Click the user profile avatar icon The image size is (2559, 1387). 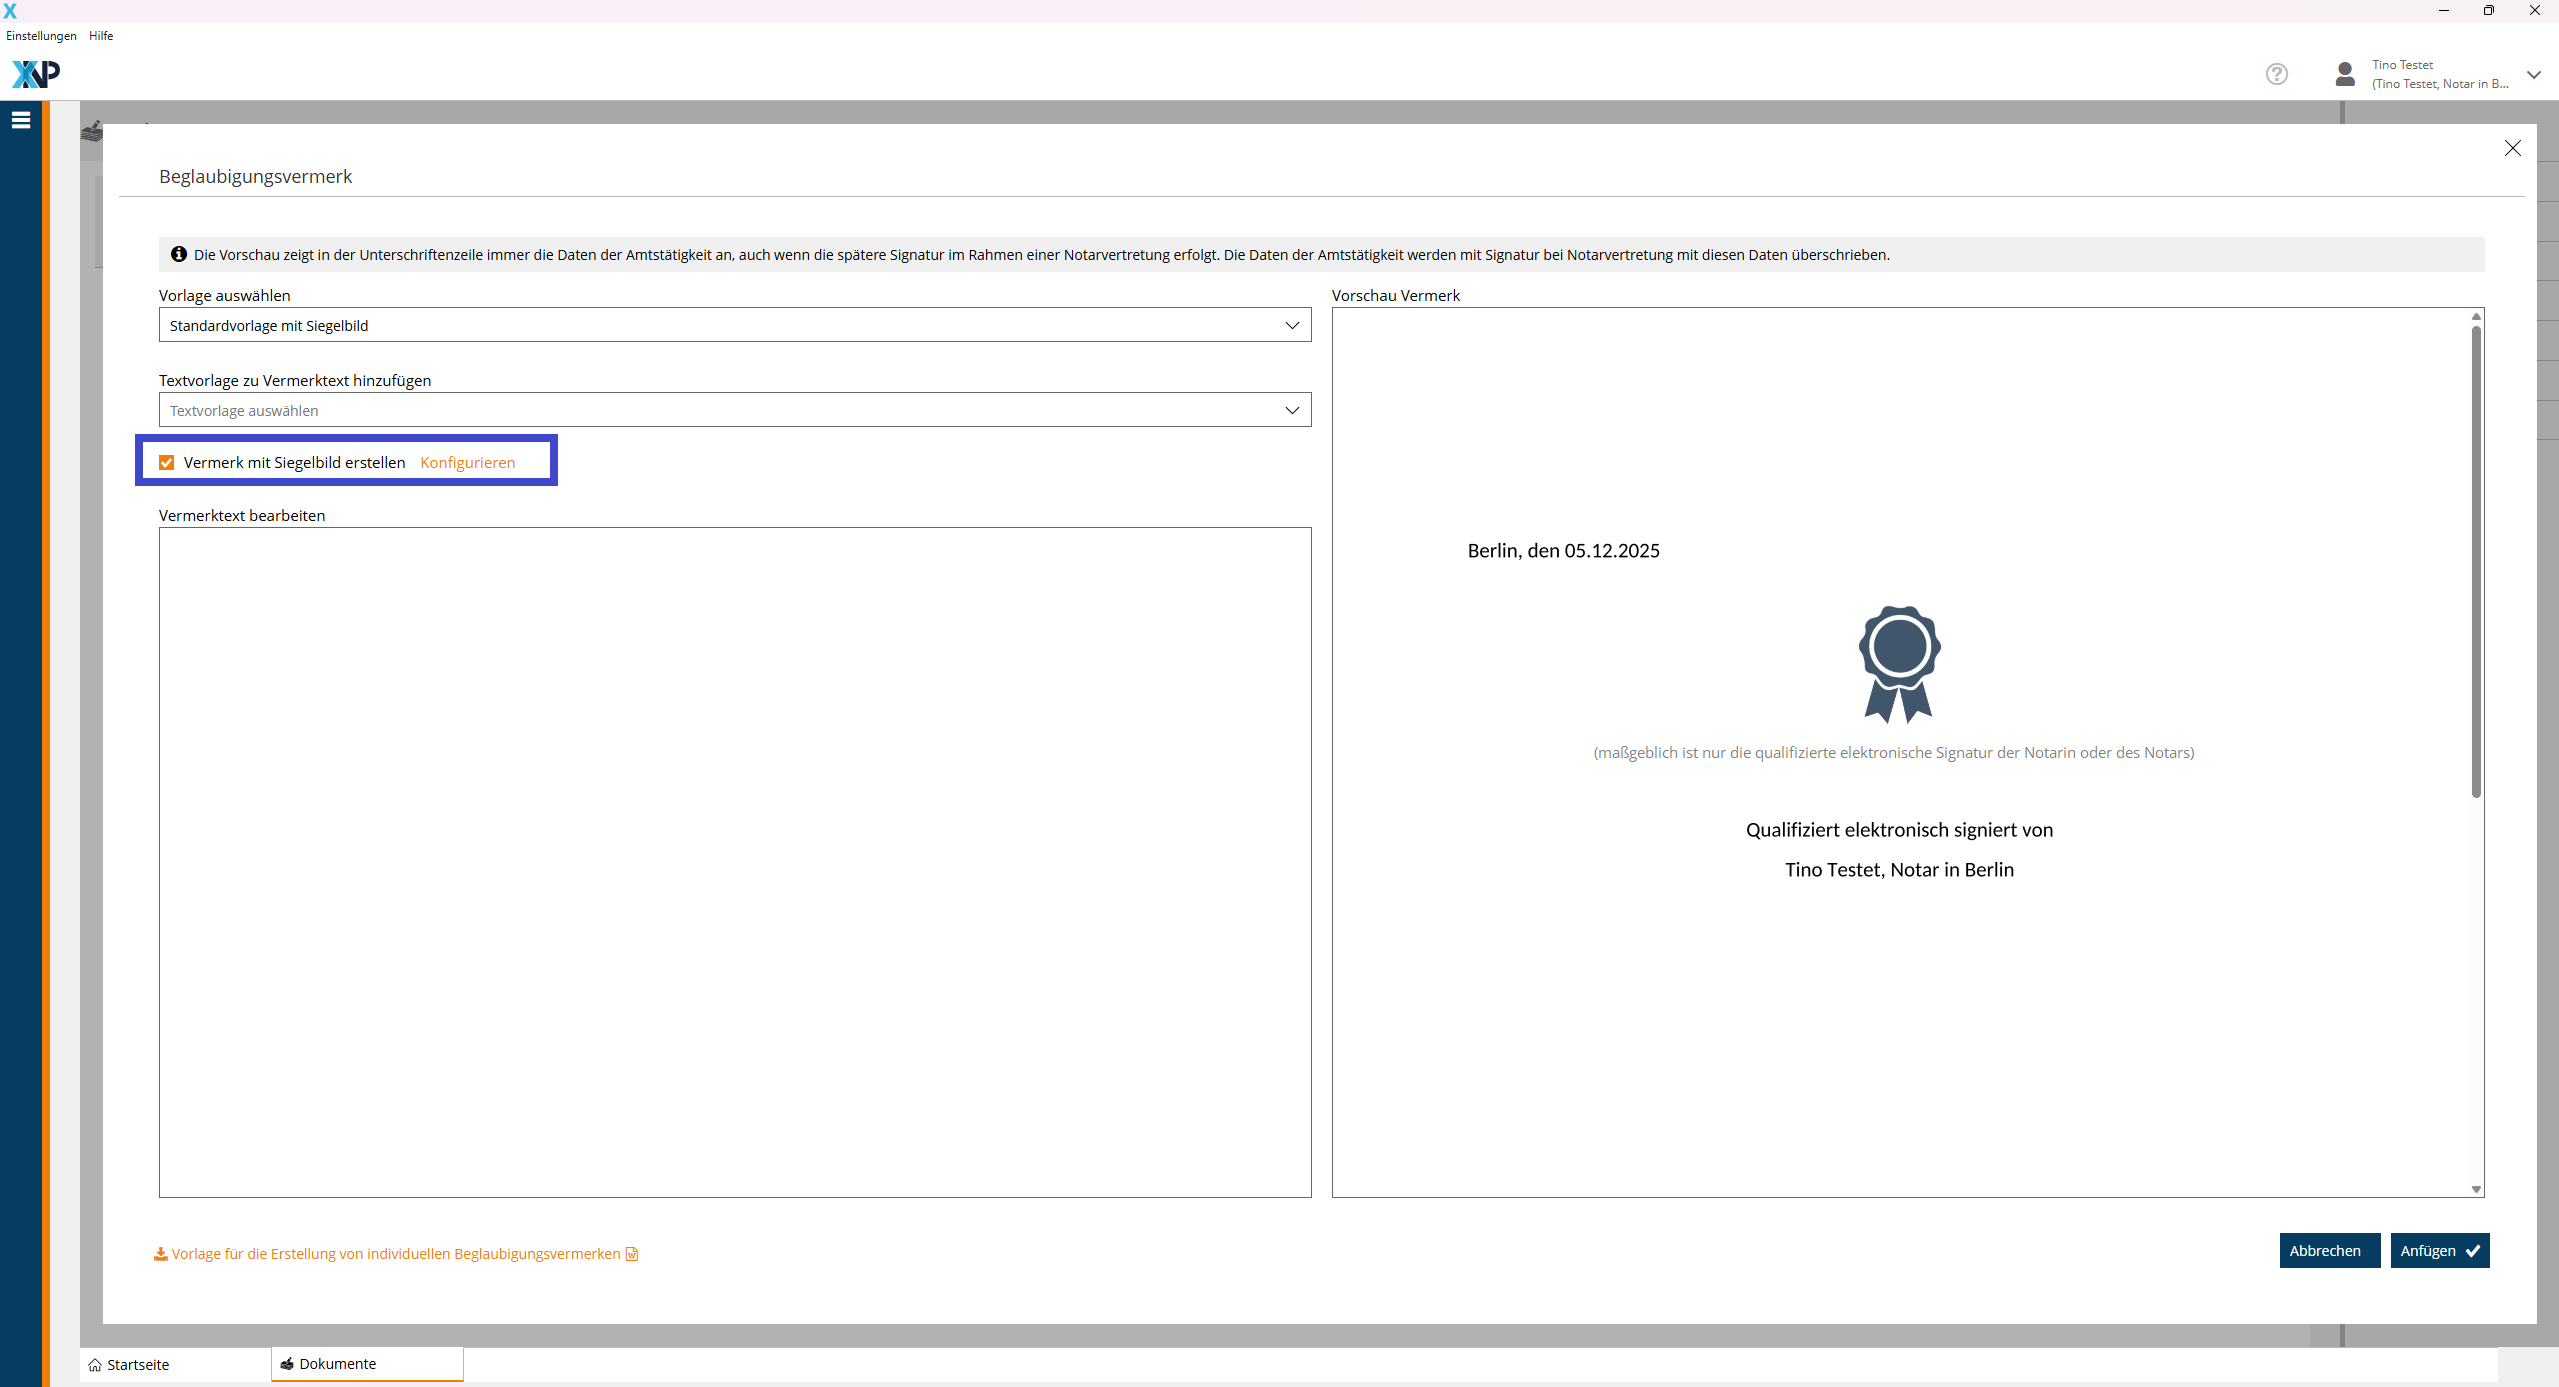2345,74
